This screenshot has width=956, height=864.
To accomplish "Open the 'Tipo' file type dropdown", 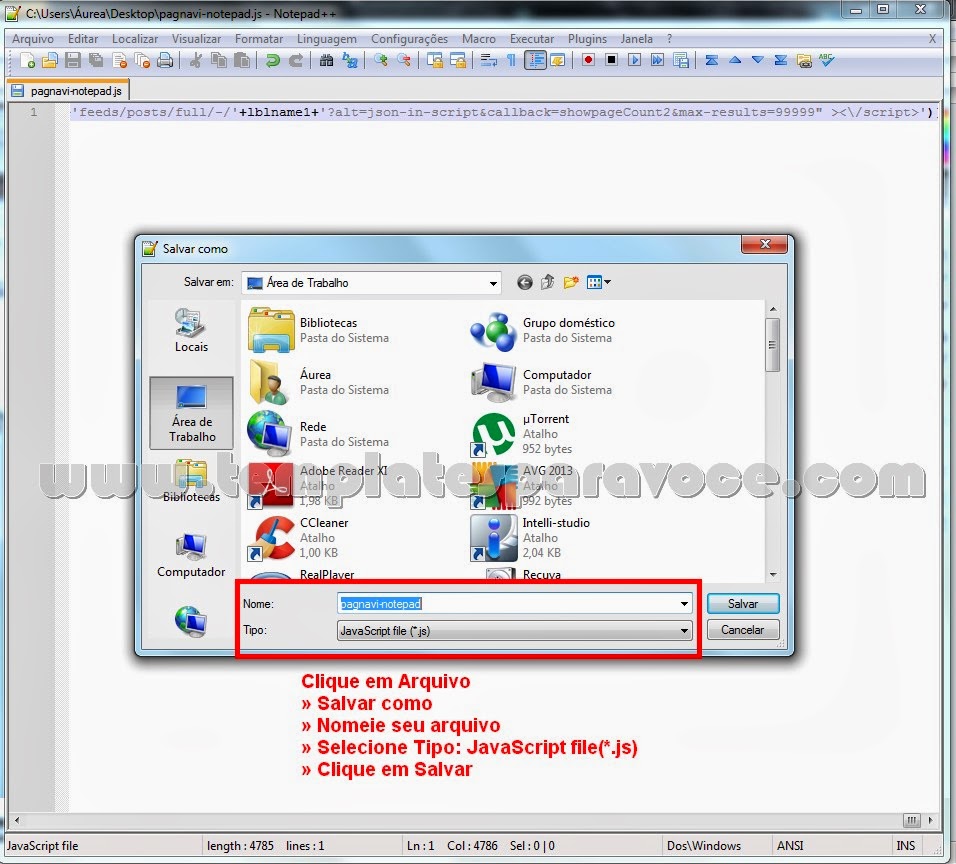I will click(x=684, y=630).
